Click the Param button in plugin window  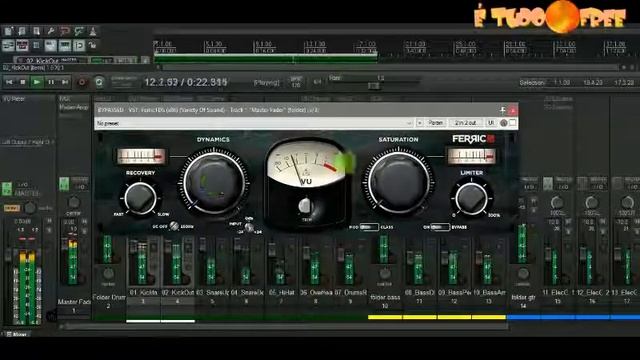pyautogui.click(x=436, y=123)
